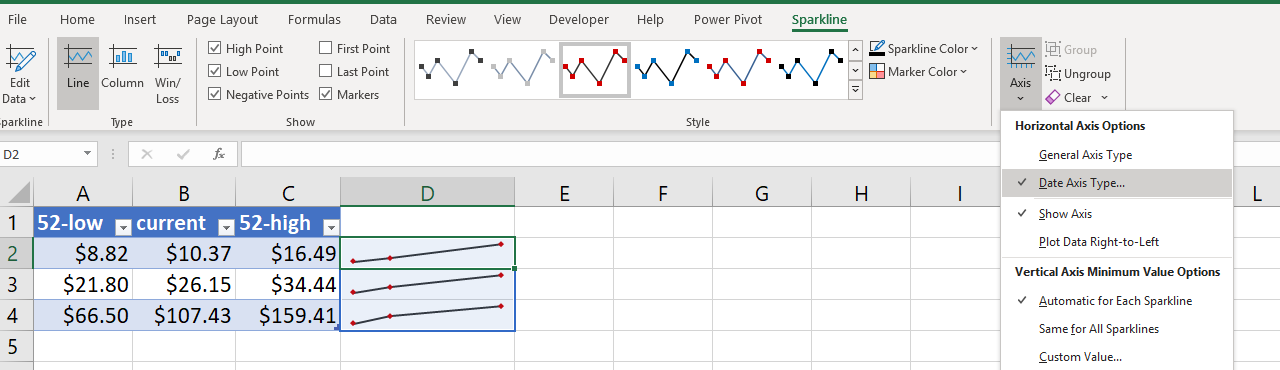
Task: Click the Sparkline Color pen icon
Action: click(877, 48)
